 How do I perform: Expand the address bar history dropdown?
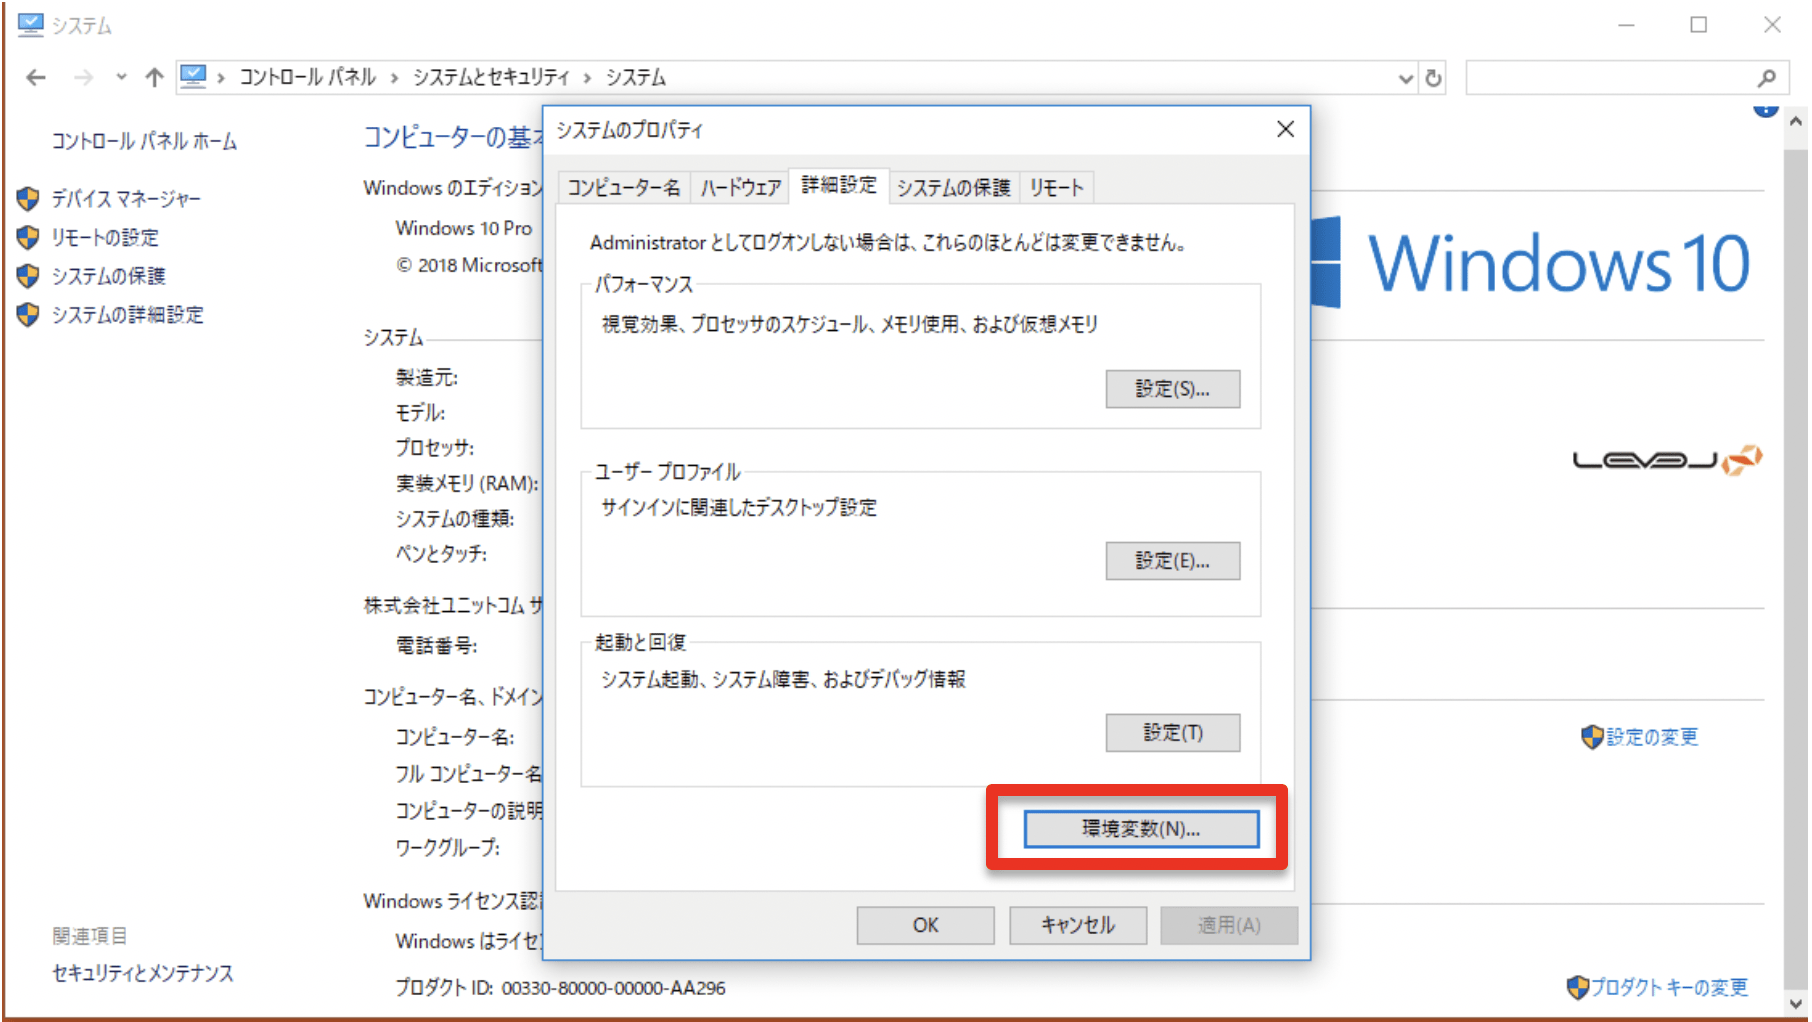click(1405, 78)
